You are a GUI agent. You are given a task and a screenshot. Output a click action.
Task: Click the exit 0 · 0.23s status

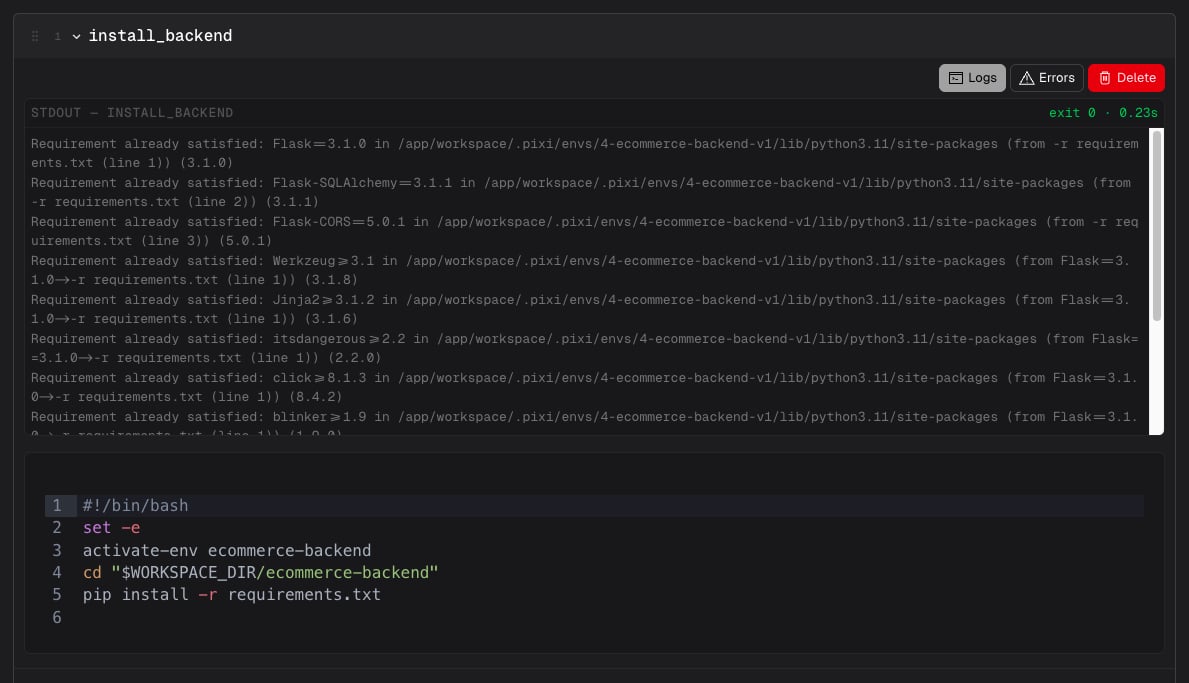(1103, 113)
